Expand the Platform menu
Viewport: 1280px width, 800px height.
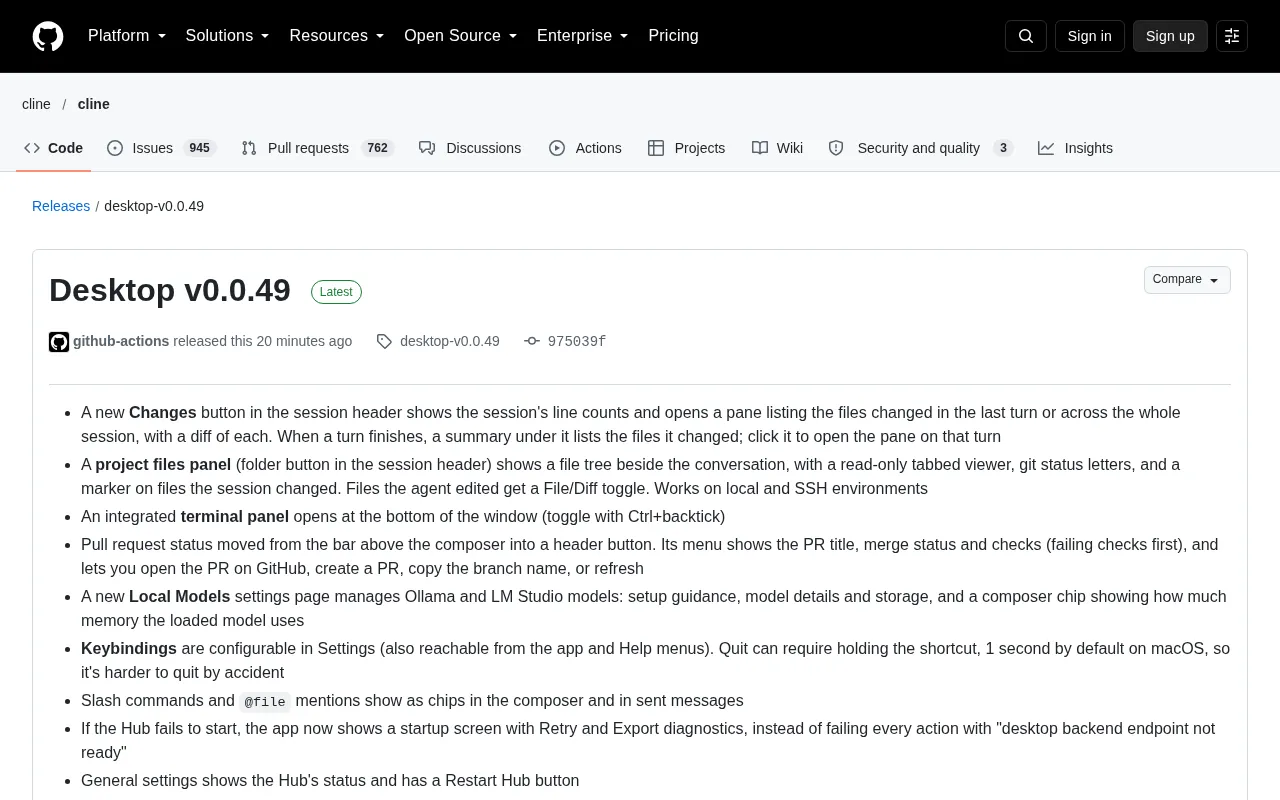click(x=127, y=36)
